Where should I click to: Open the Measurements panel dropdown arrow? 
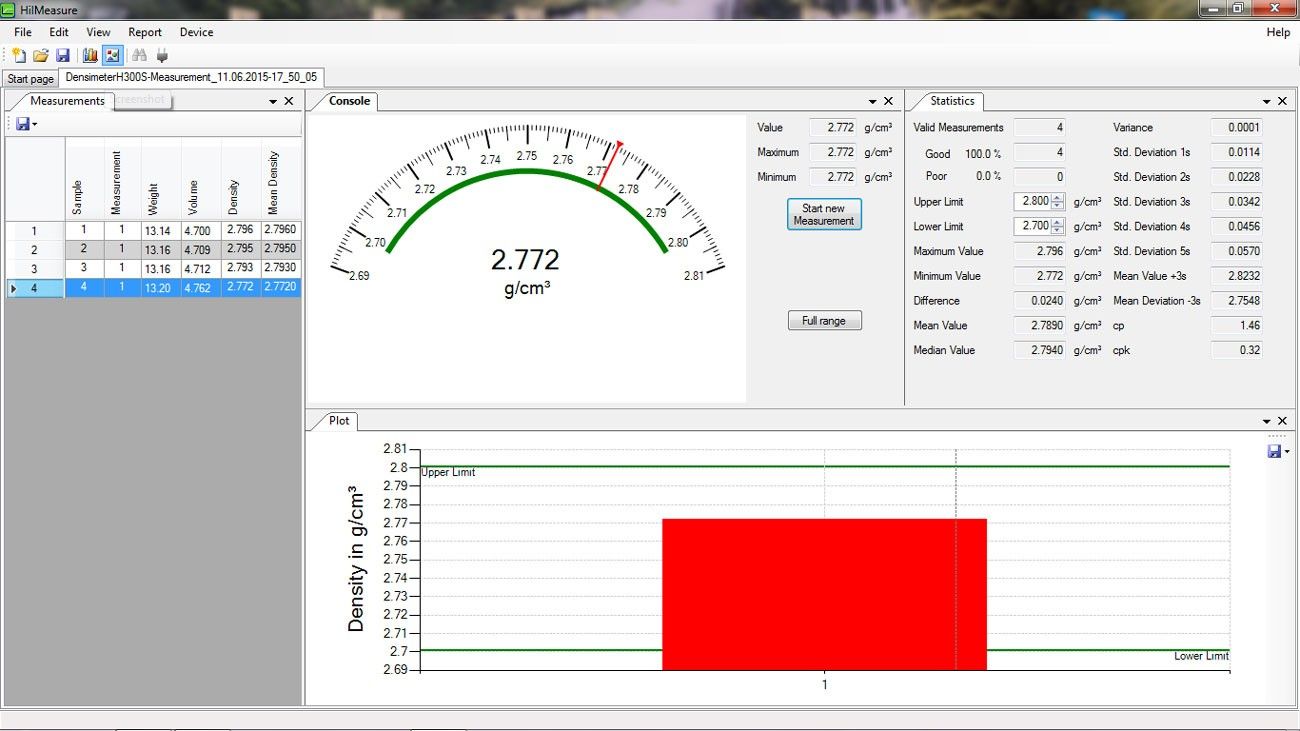[273, 102]
